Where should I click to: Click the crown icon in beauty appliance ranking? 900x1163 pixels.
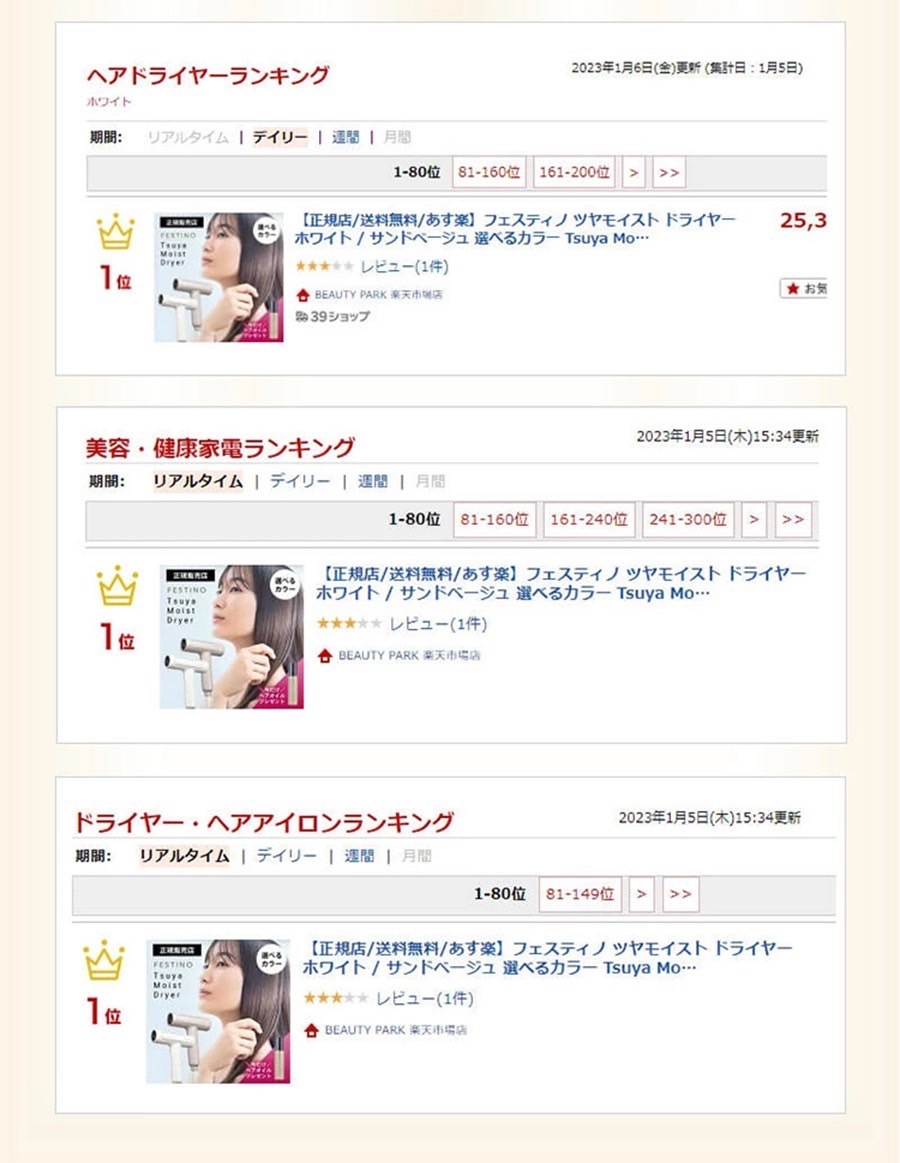click(x=117, y=586)
